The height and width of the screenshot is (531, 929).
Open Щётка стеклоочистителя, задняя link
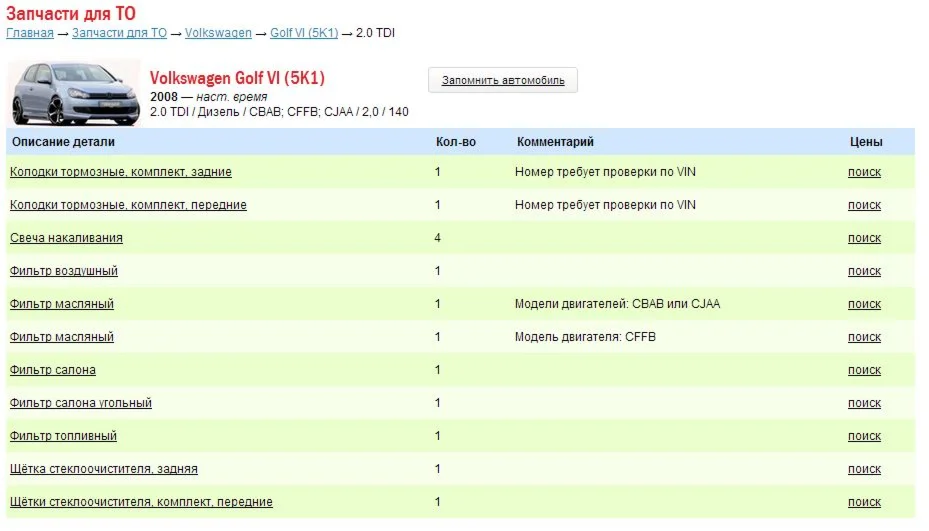(x=104, y=469)
